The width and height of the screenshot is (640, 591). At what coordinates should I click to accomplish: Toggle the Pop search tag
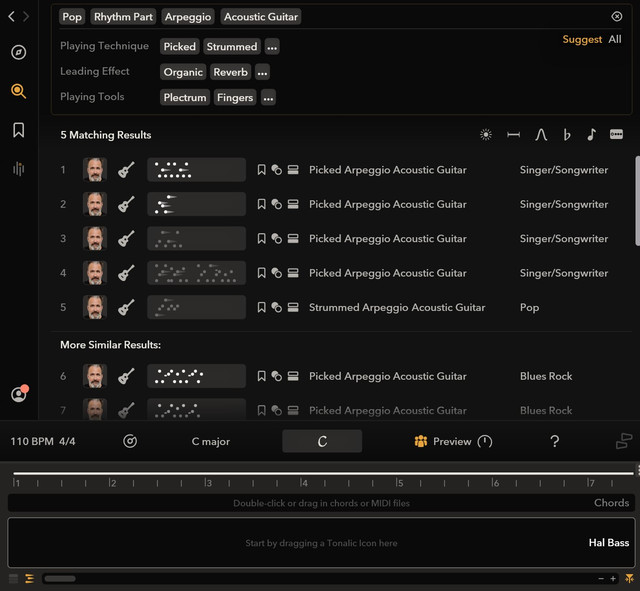[72, 17]
